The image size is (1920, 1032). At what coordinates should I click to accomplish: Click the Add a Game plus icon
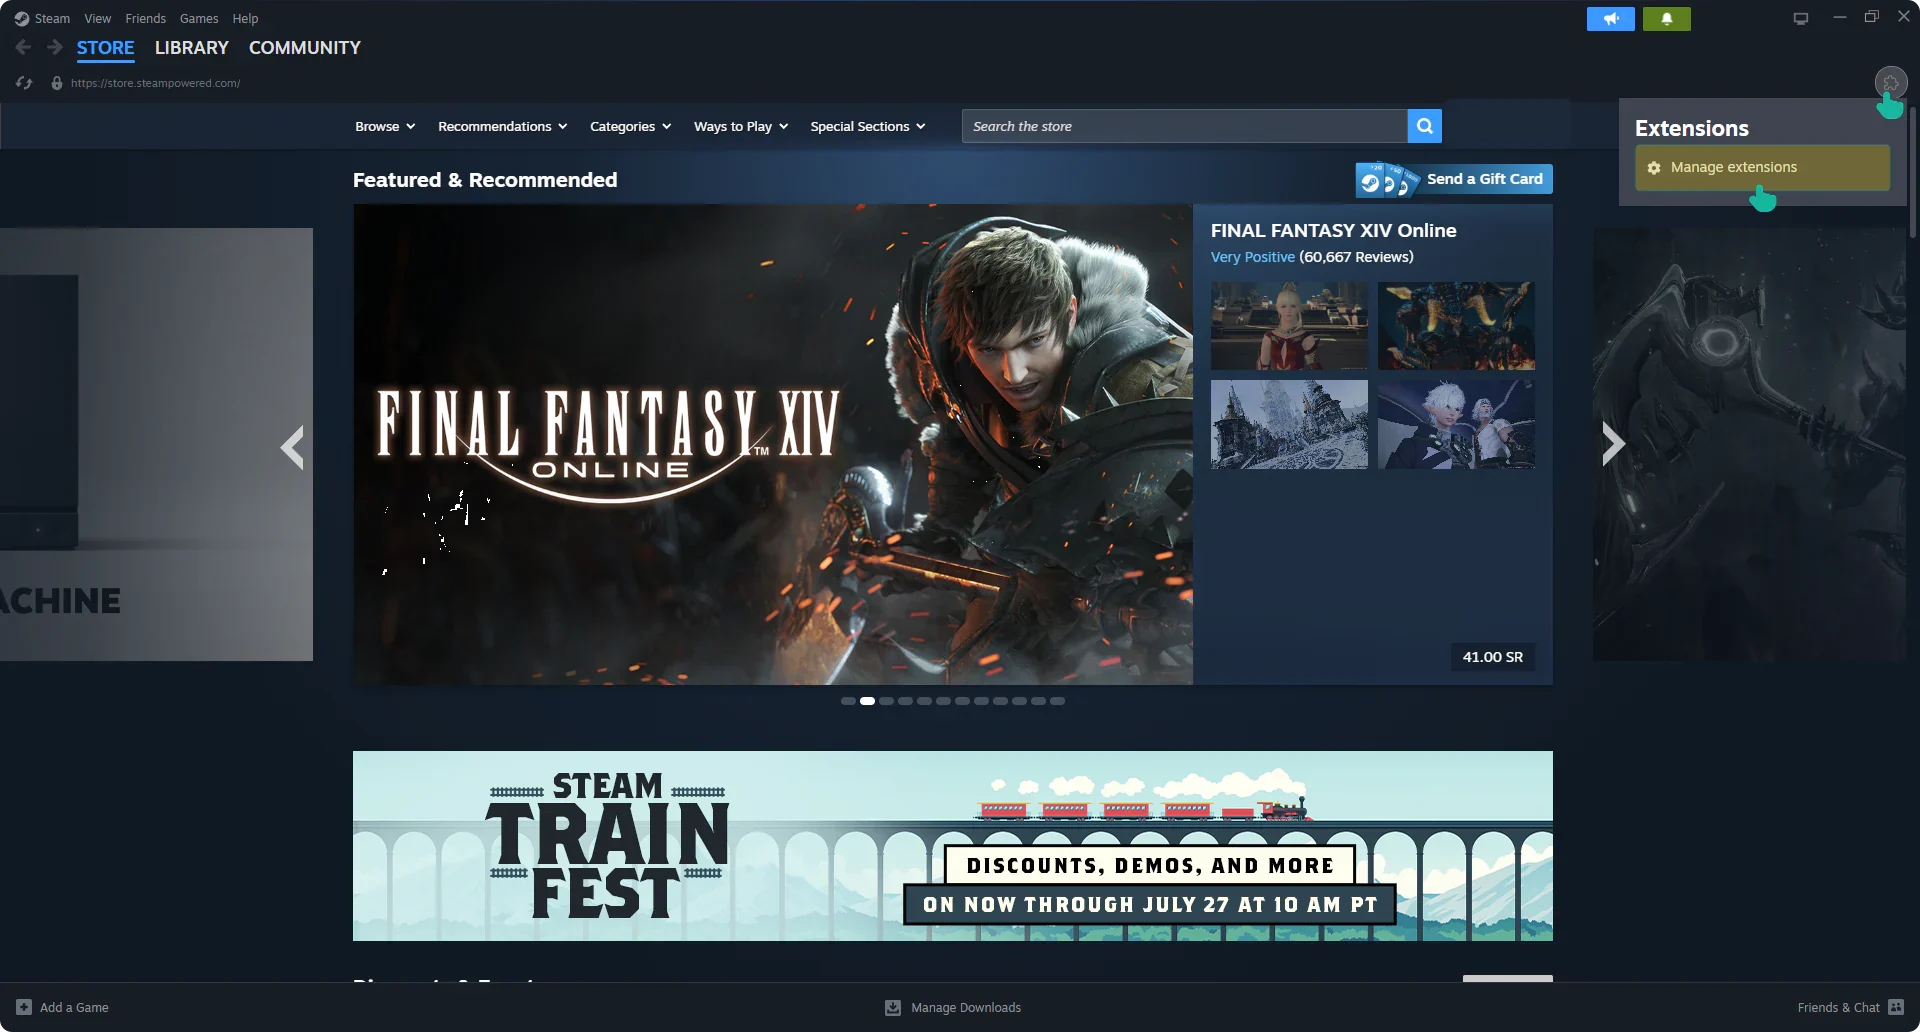(x=24, y=1007)
